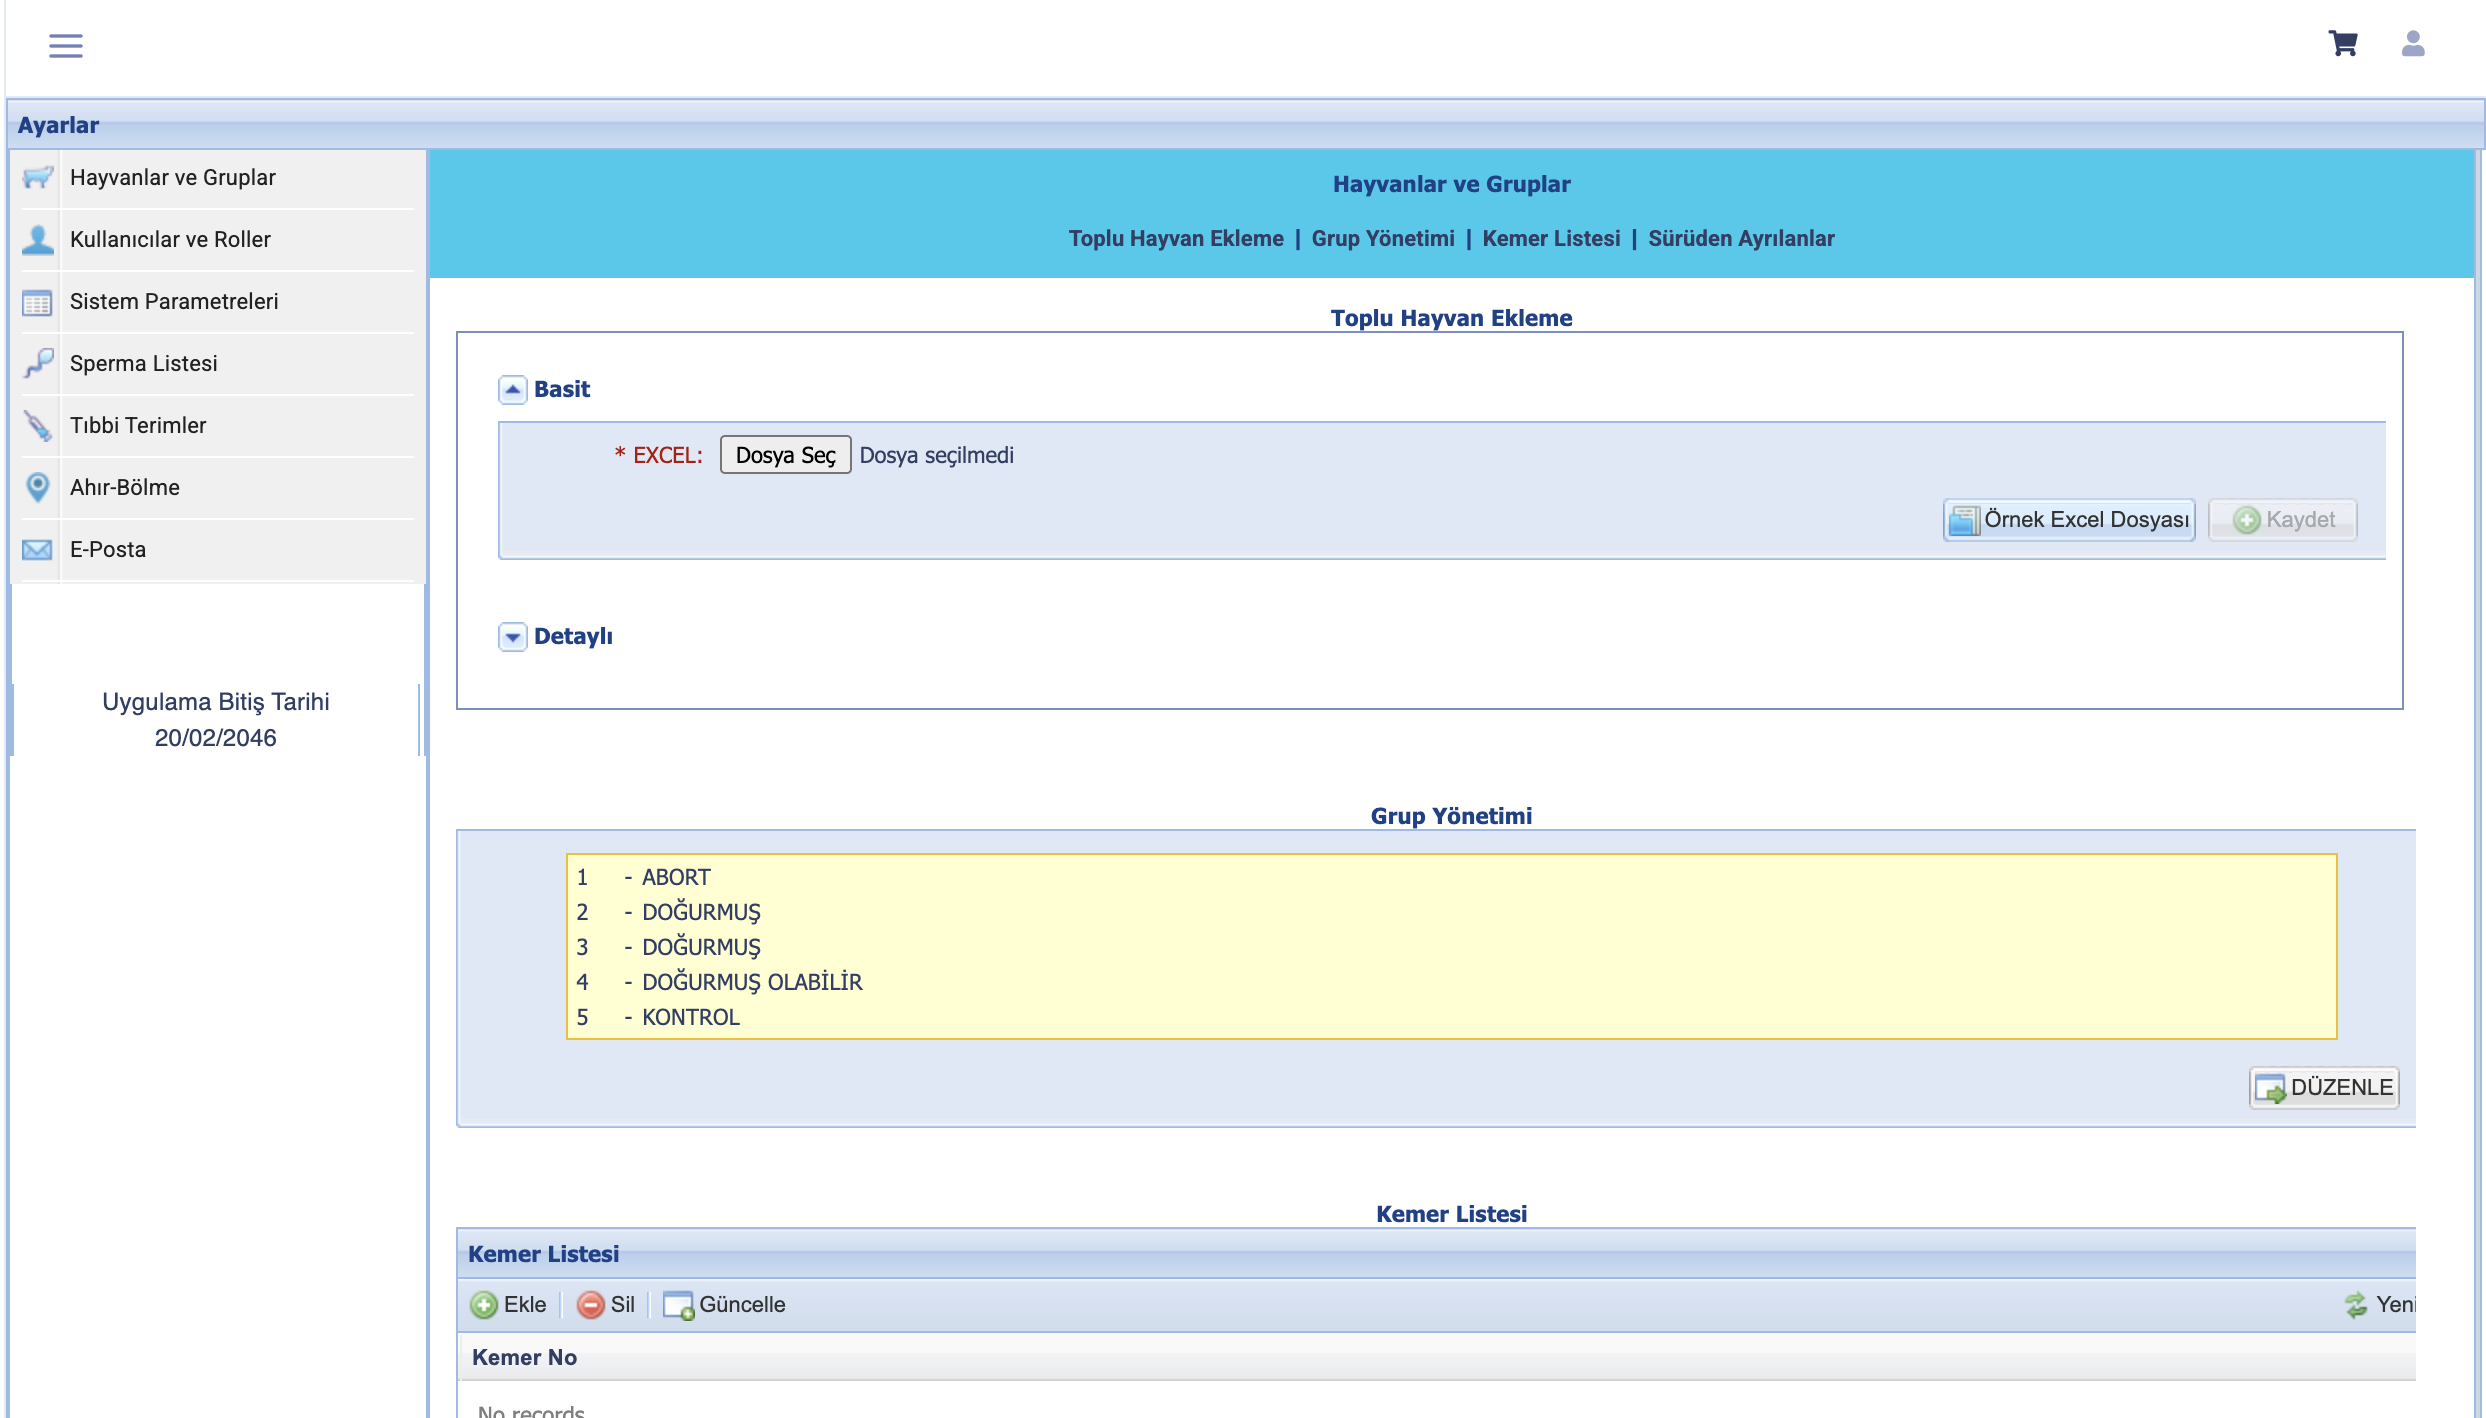2486x1418 pixels.
Task: Open Kullanıcılar ve Roller menu item
Action: point(170,240)
